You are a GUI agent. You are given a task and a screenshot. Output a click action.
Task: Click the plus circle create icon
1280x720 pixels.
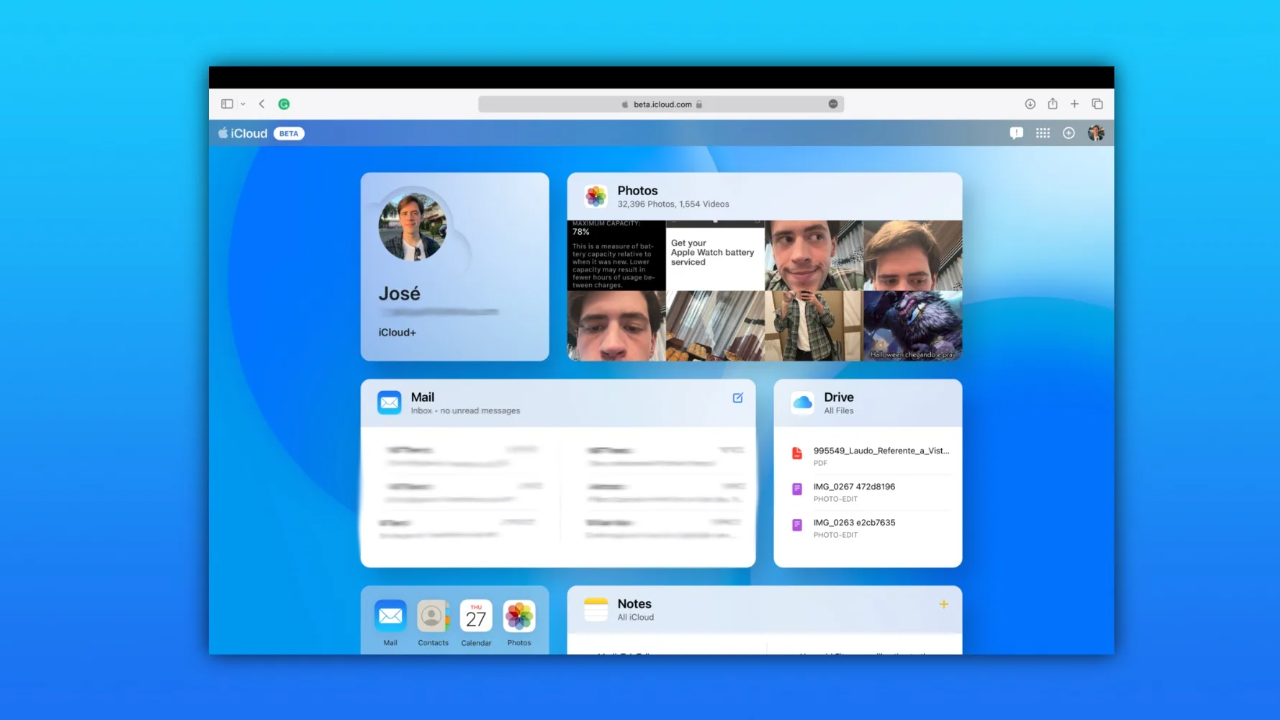1069,133
